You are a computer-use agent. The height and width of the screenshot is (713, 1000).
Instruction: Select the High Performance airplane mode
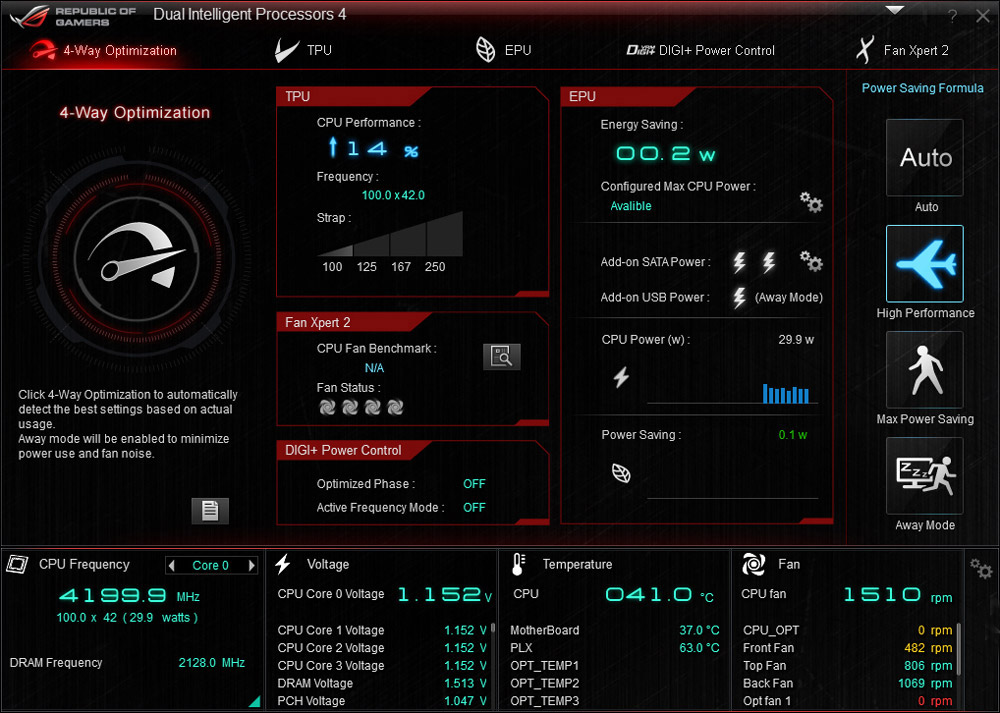coord(925,264)
